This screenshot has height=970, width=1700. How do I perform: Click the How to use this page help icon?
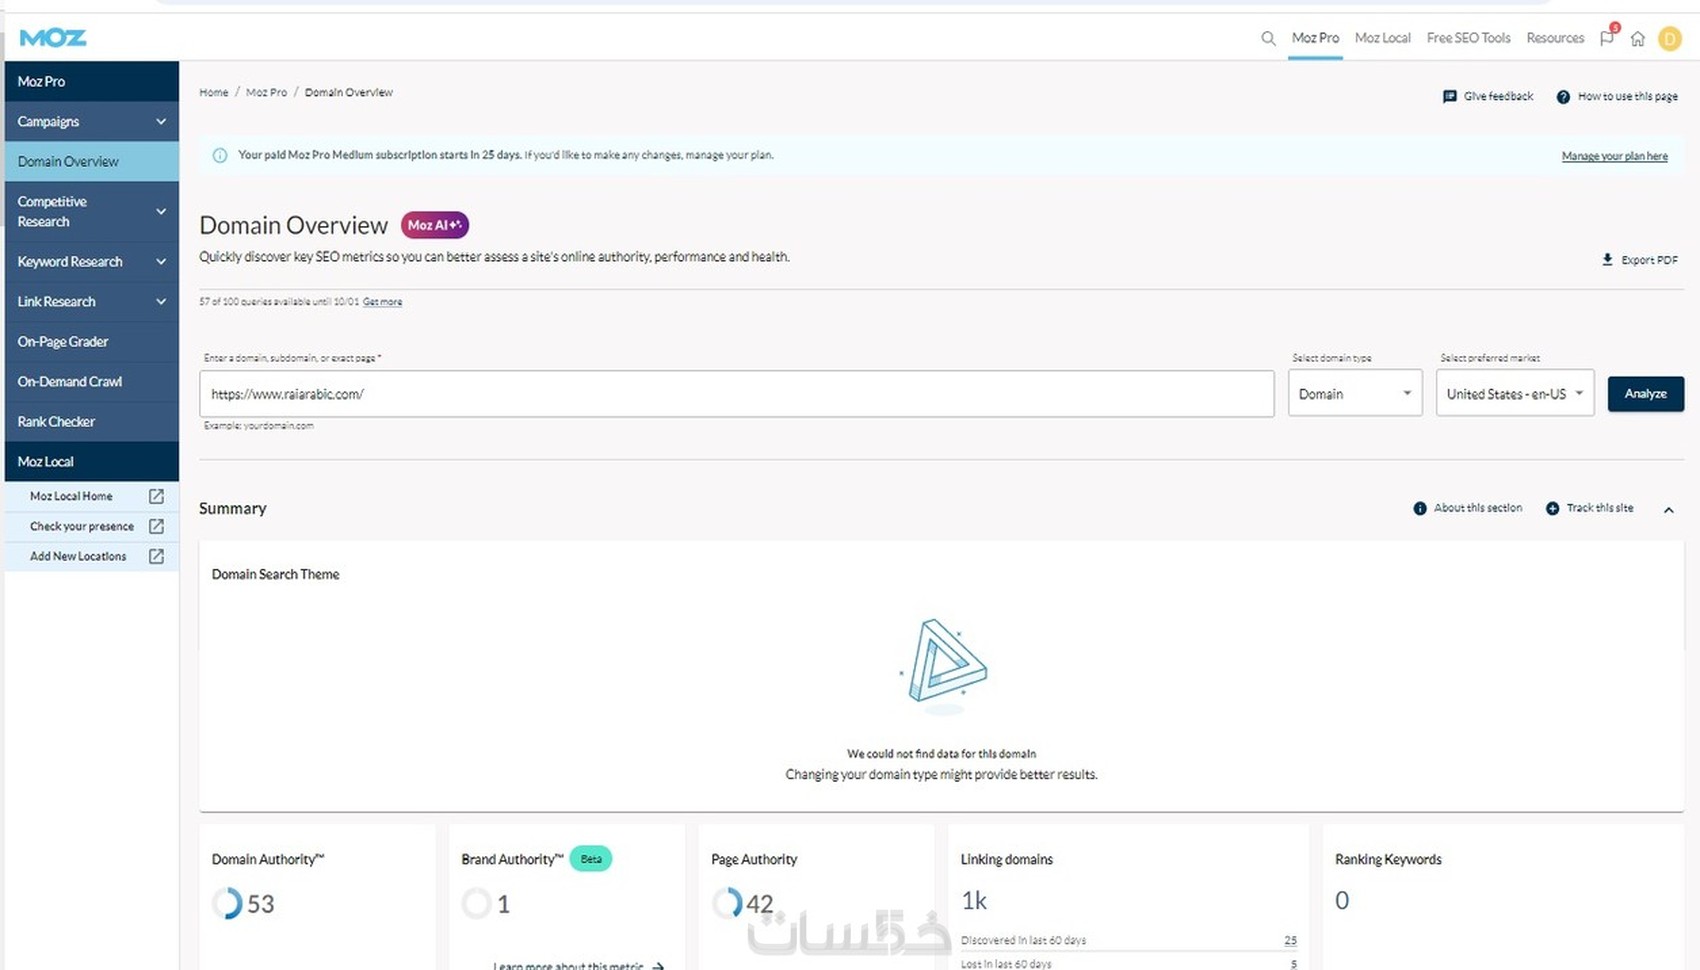click(x=1563, y=97)
